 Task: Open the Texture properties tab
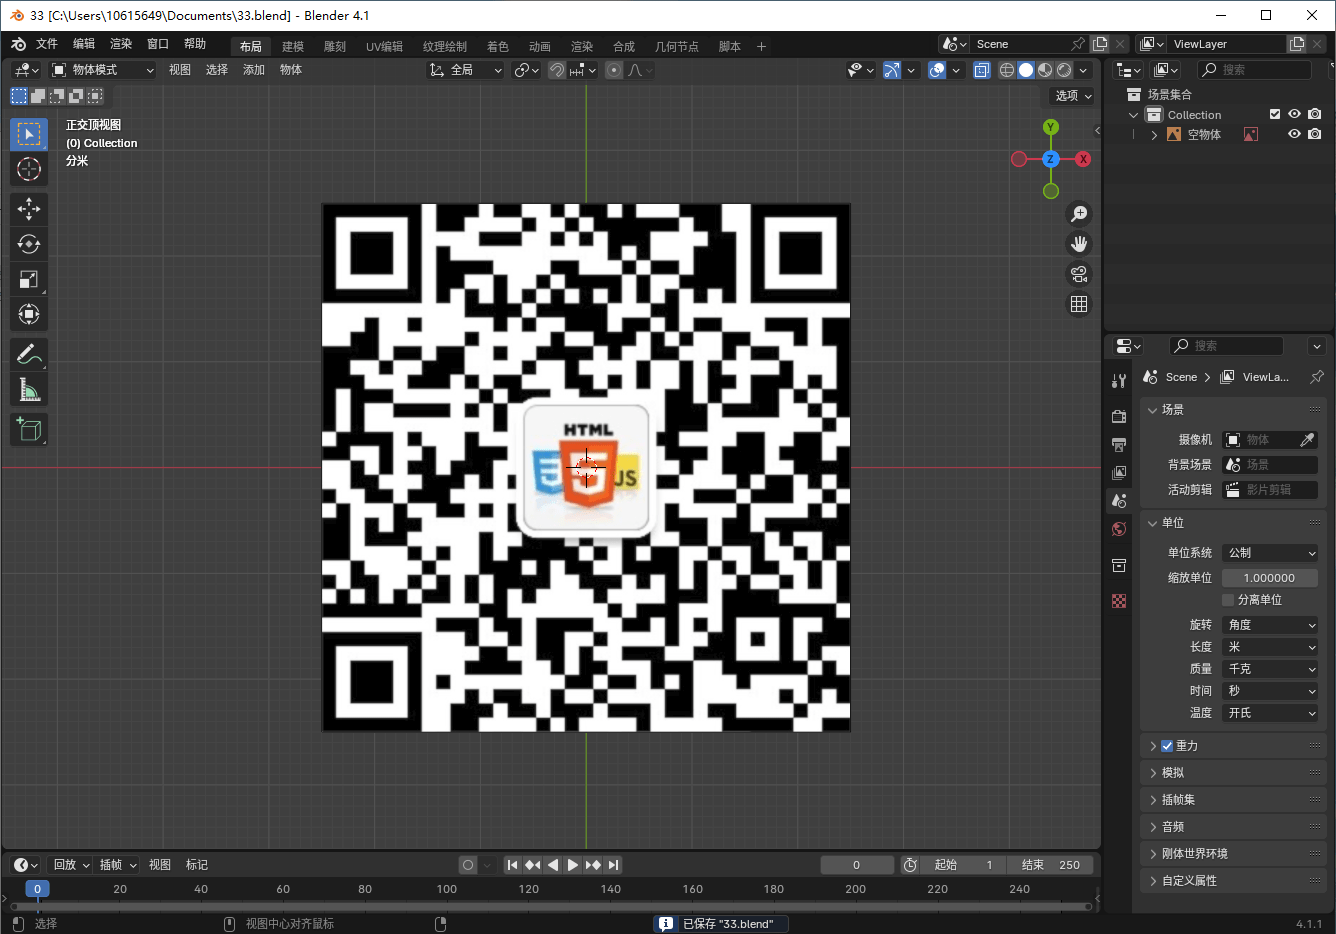[x=1119, y=601]
